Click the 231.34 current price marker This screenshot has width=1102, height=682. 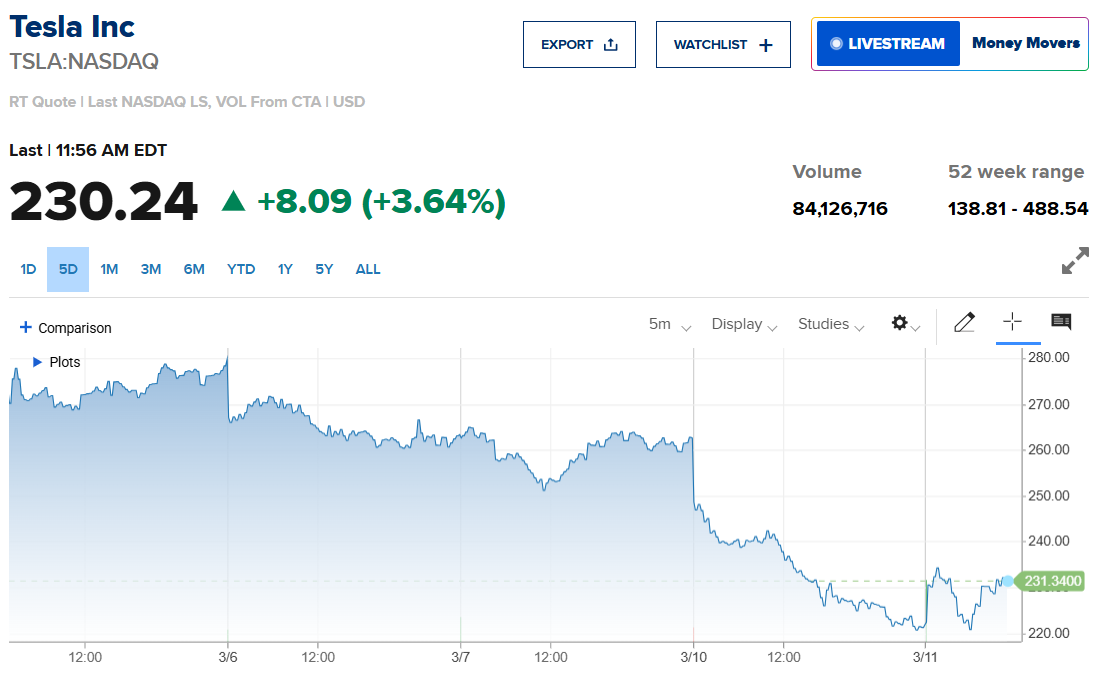1052,581
